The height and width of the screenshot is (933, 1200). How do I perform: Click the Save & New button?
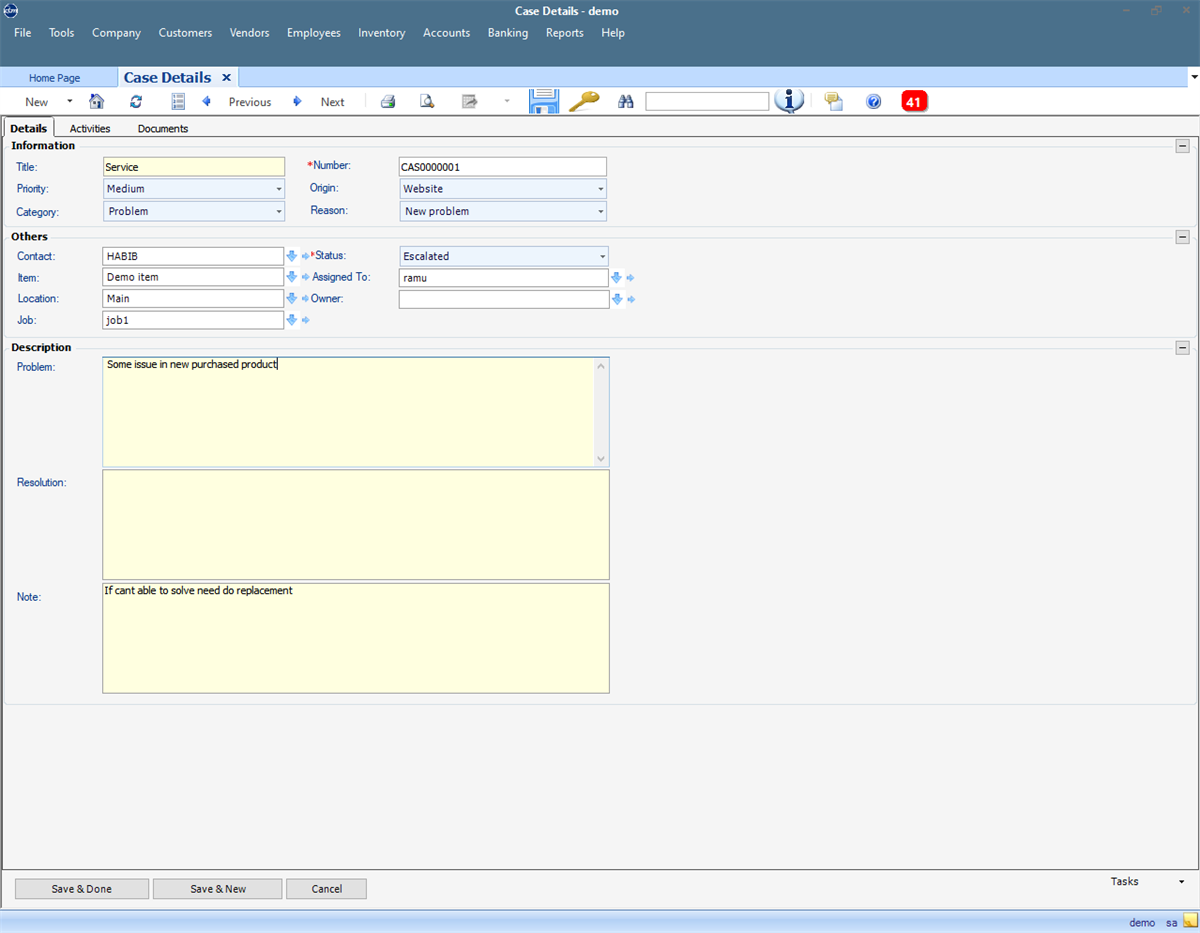click(x=218, y=889)
